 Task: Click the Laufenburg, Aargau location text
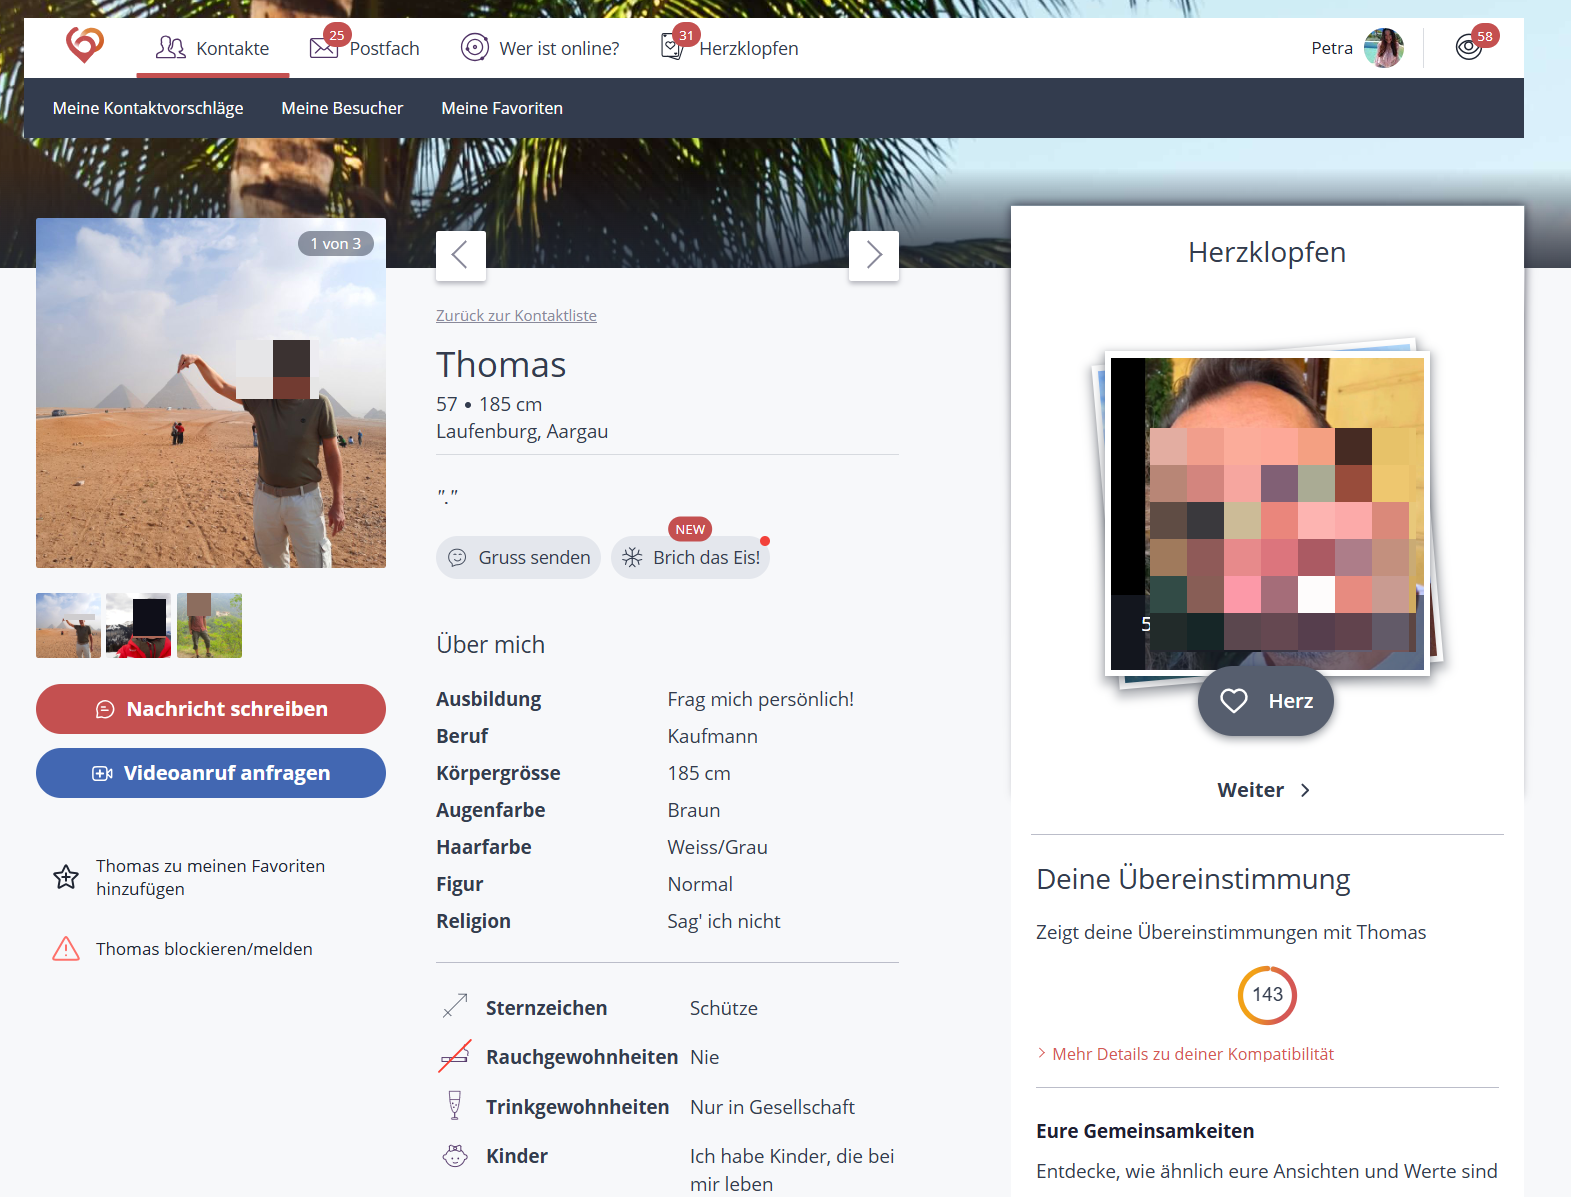[522, 431]
